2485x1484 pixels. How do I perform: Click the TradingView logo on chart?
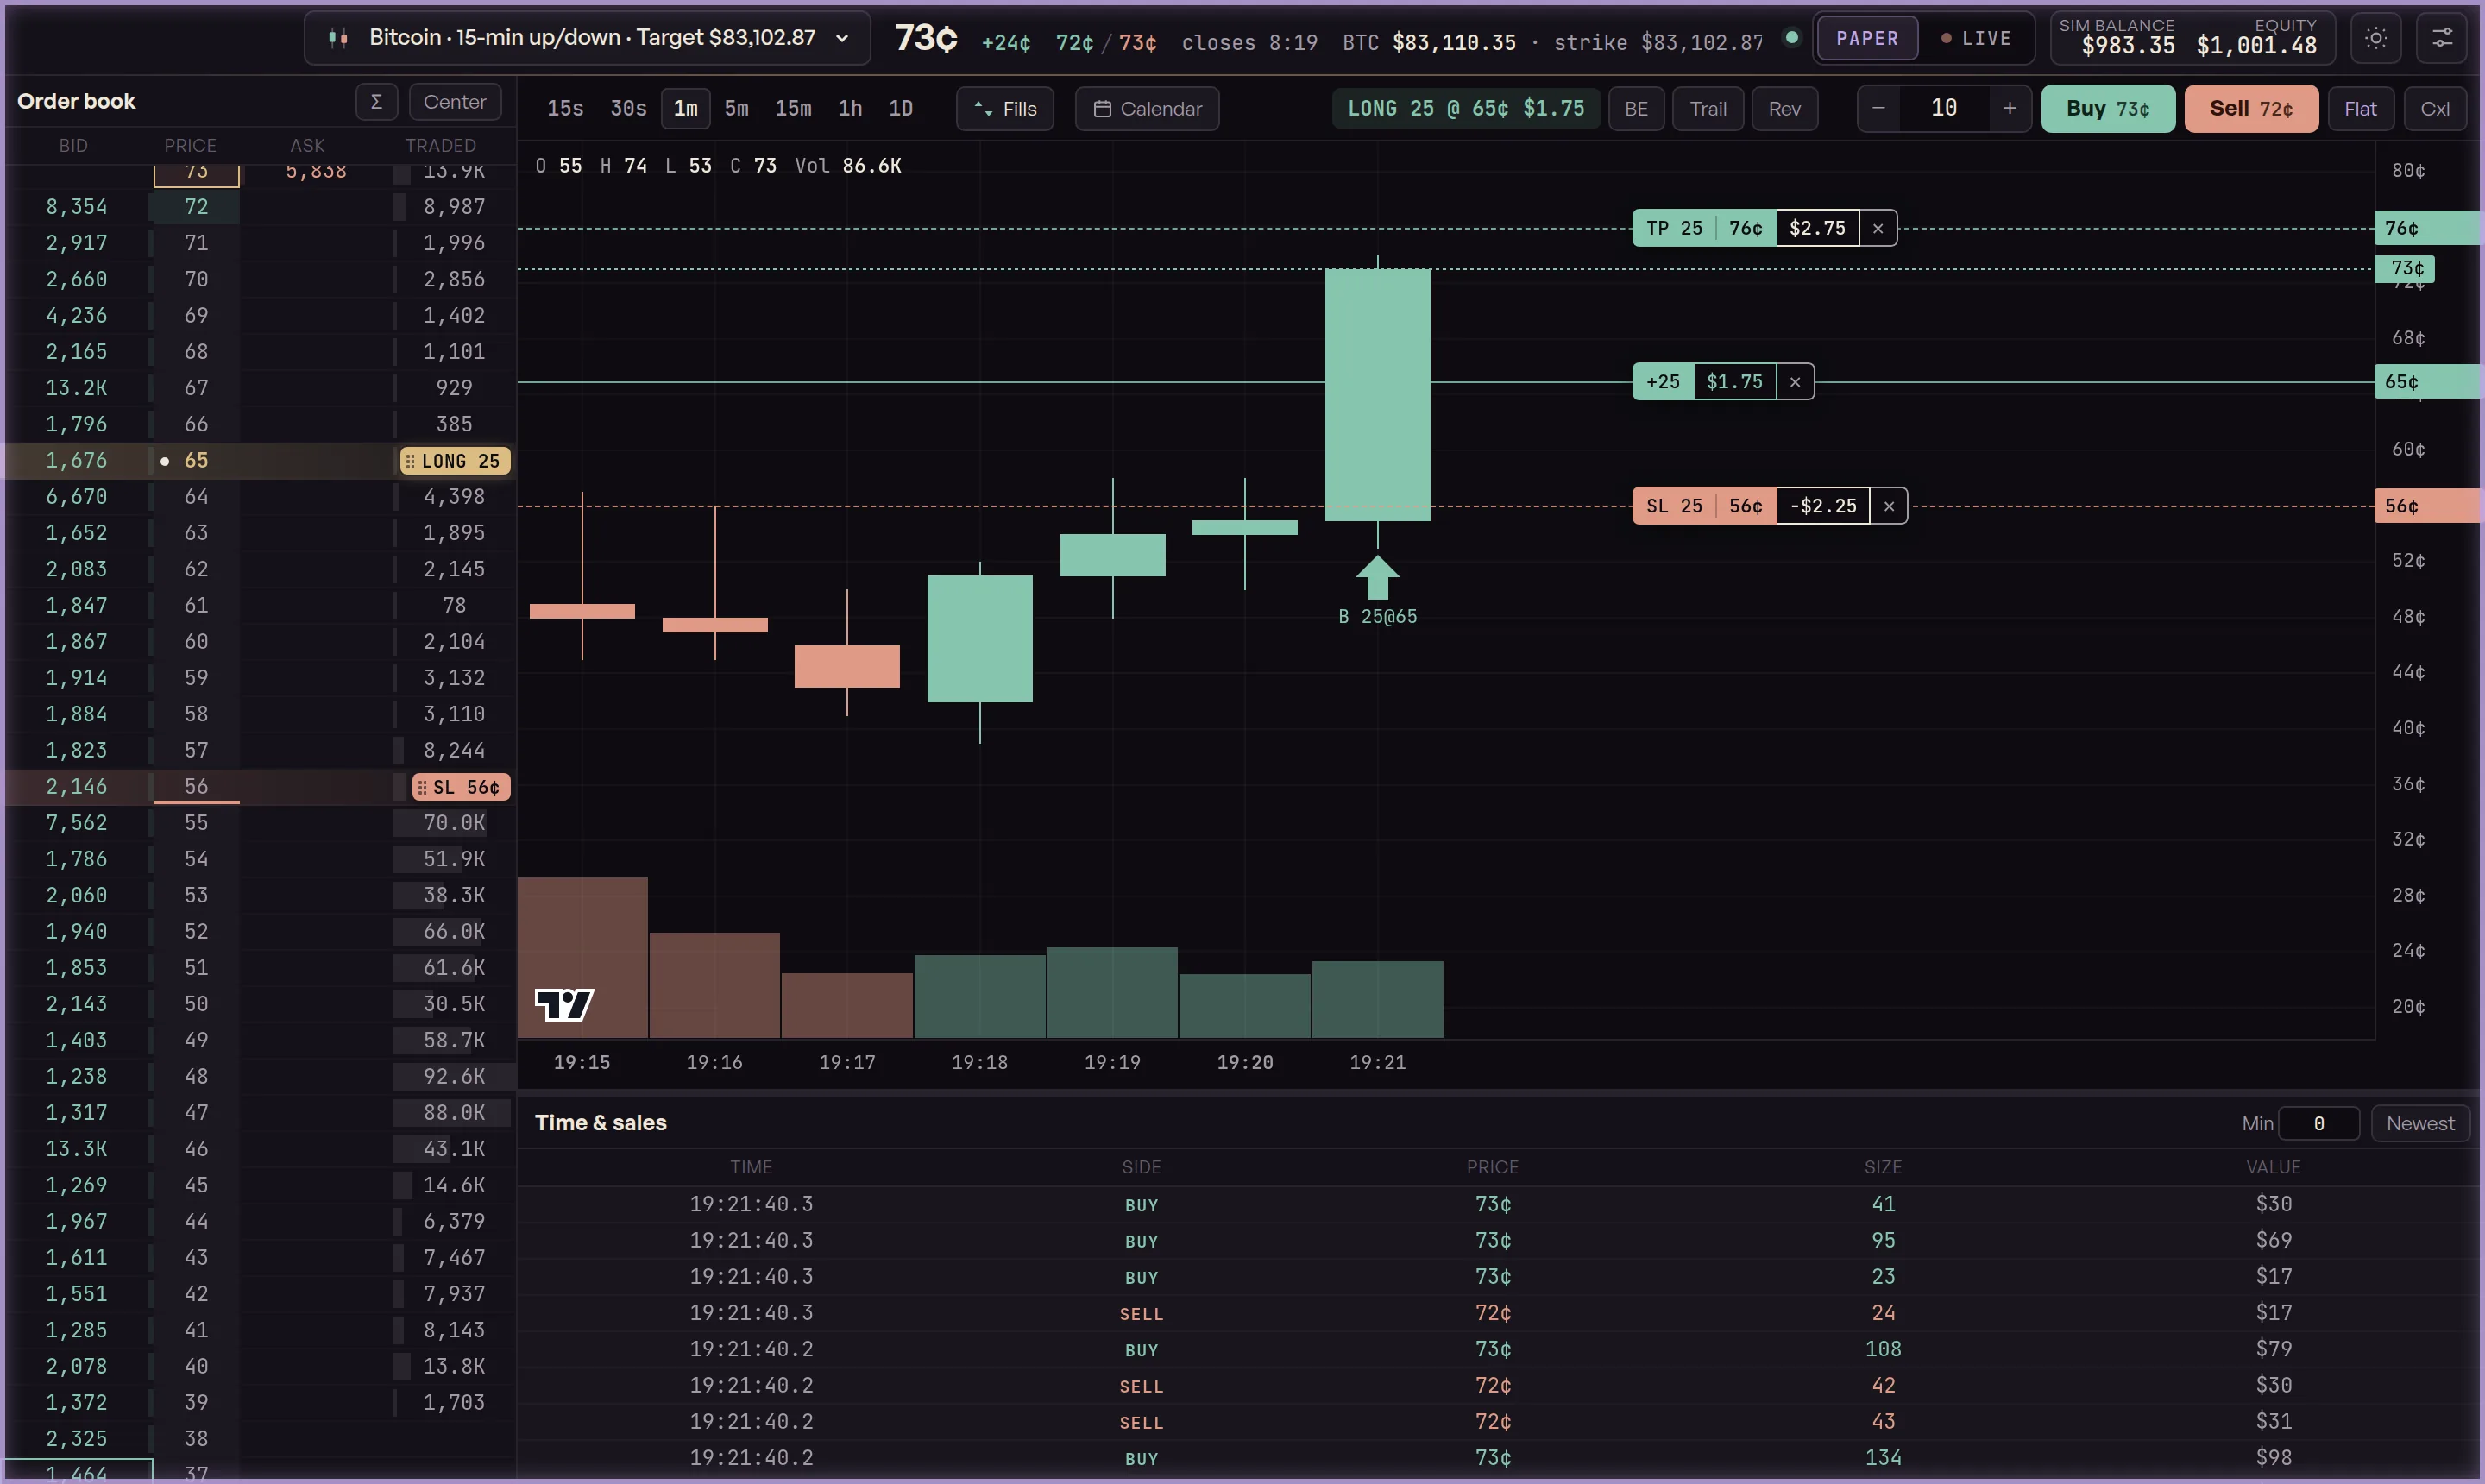coord(564,1004)
